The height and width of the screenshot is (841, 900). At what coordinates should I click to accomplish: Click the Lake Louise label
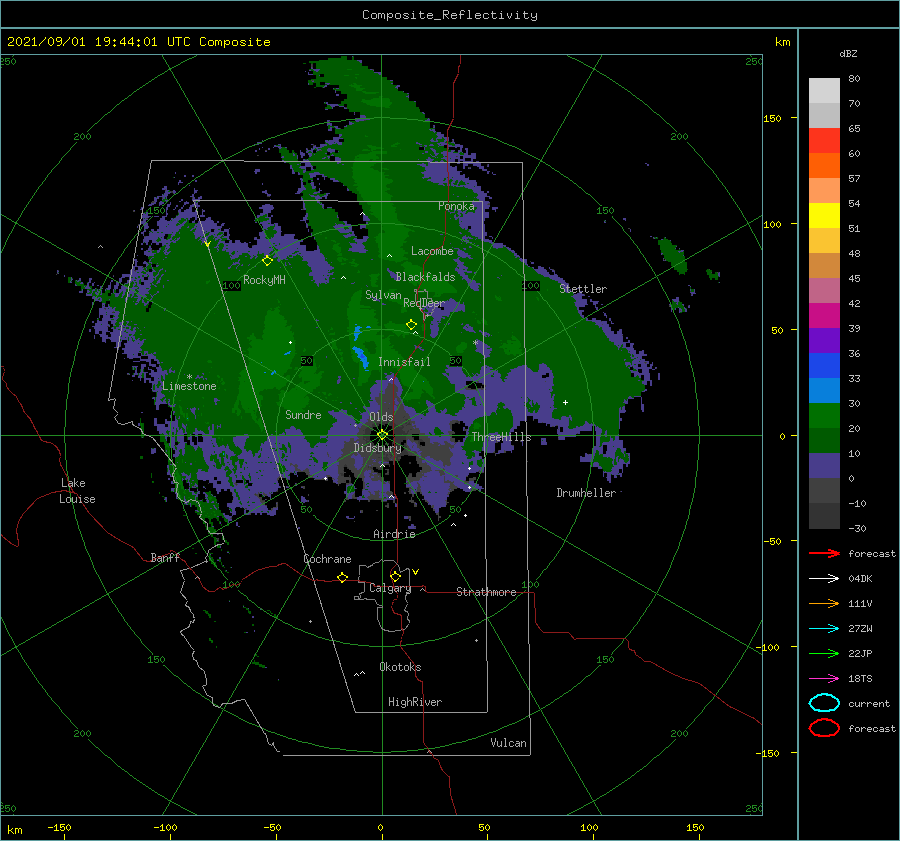[77, 491]
